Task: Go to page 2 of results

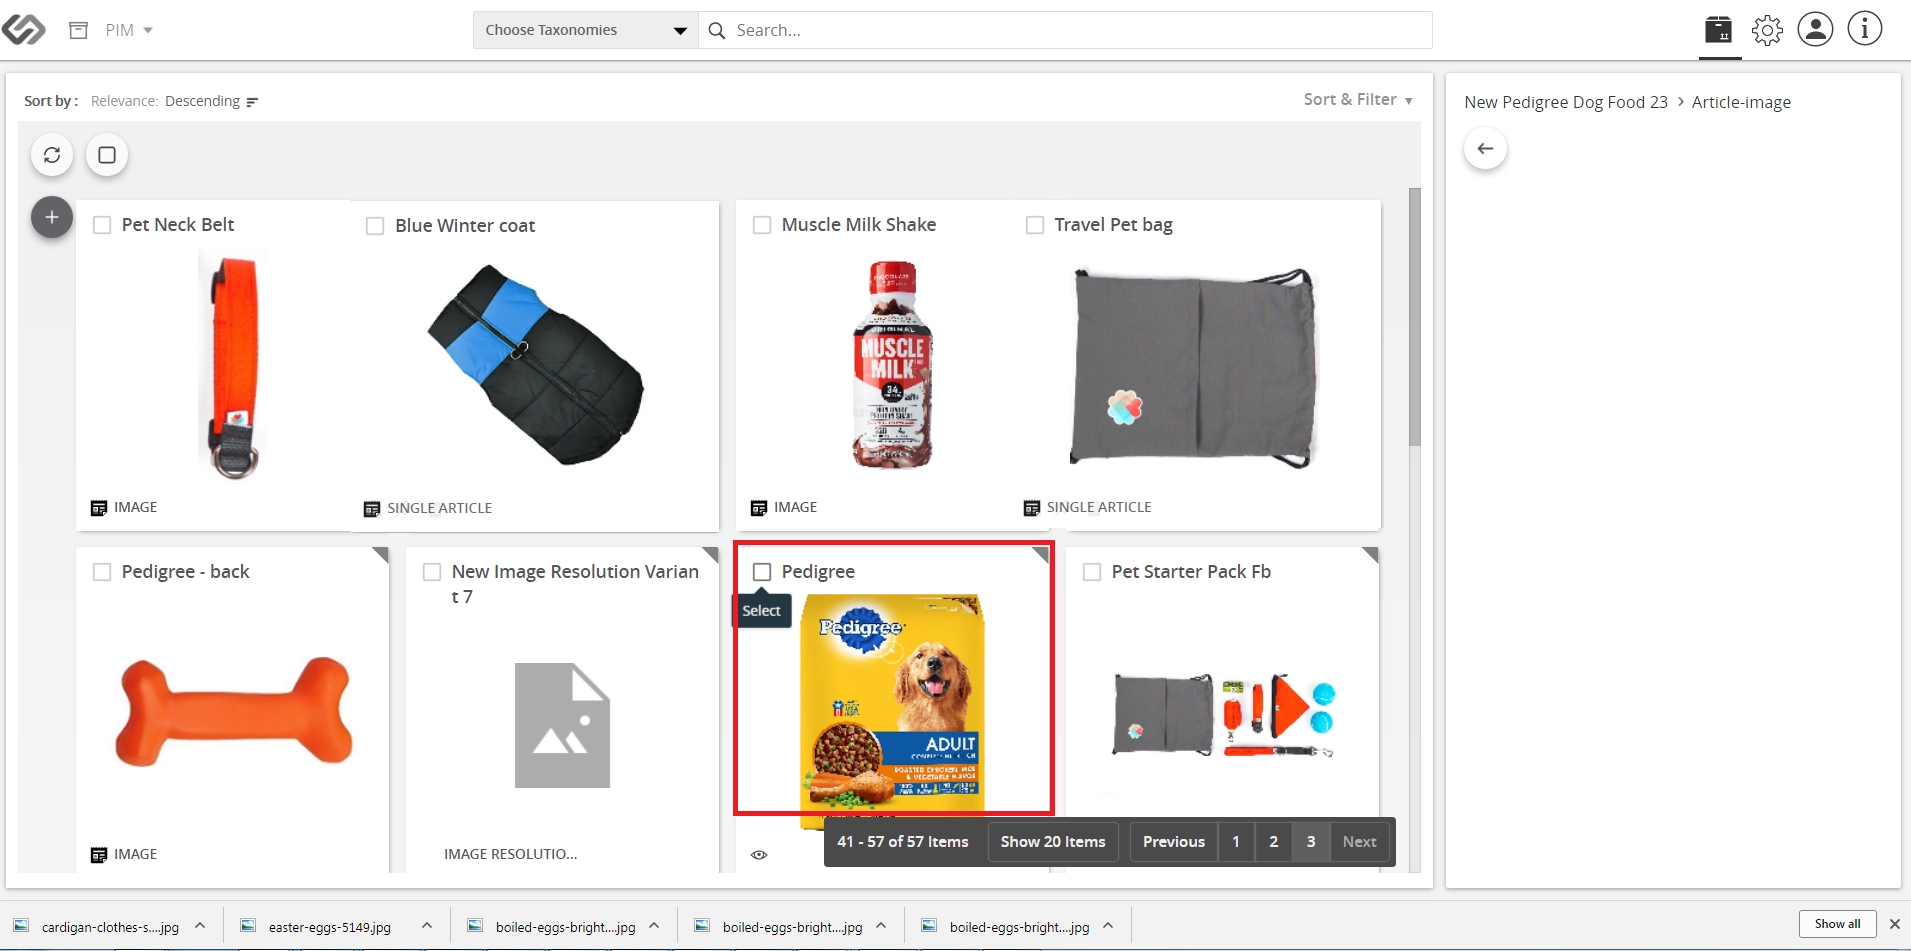Action: pos(1273,842)
